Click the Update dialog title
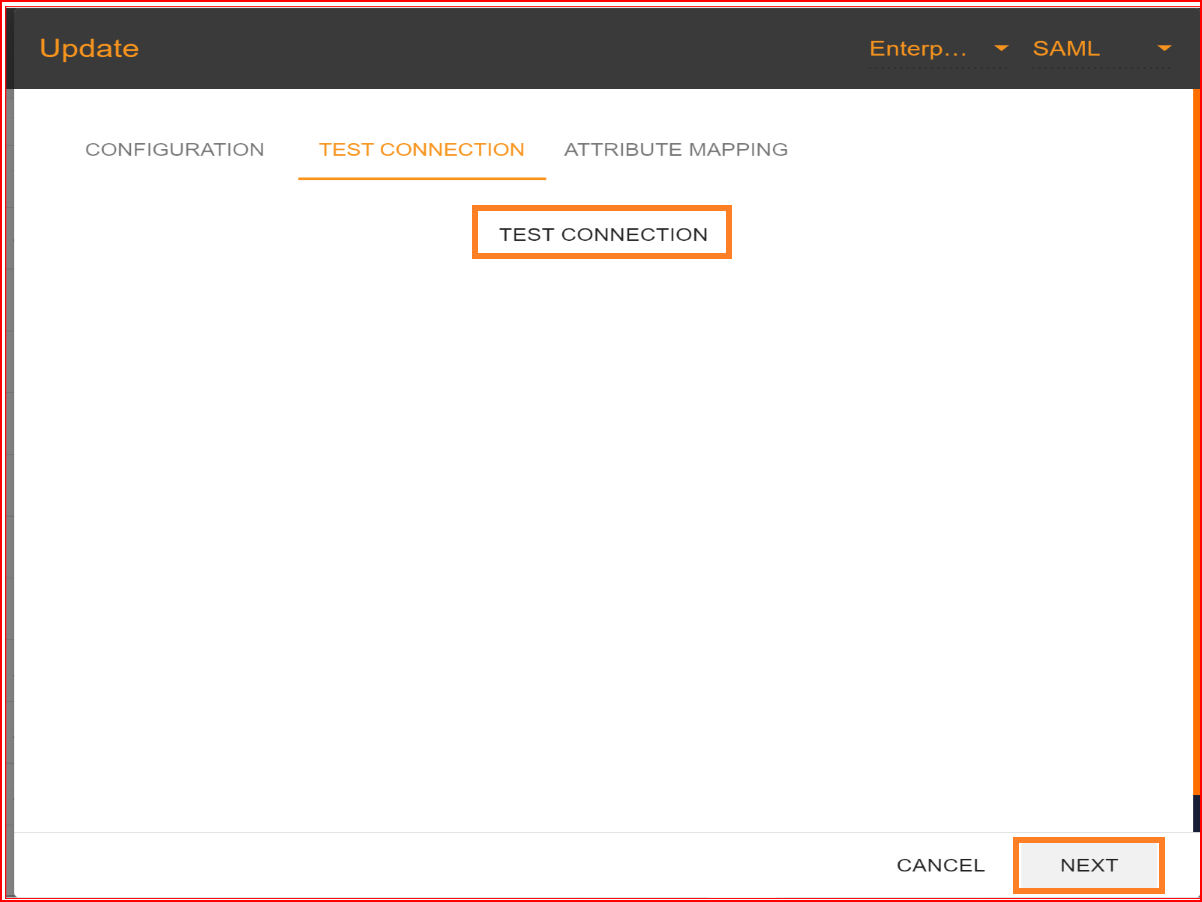The image size is (1202, 902). 89,48
